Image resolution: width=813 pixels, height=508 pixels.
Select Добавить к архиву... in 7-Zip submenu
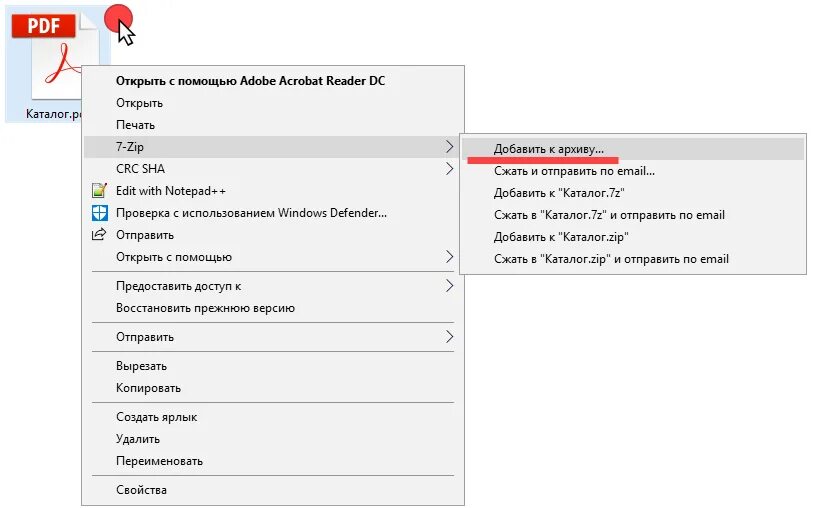pos(549,149)
